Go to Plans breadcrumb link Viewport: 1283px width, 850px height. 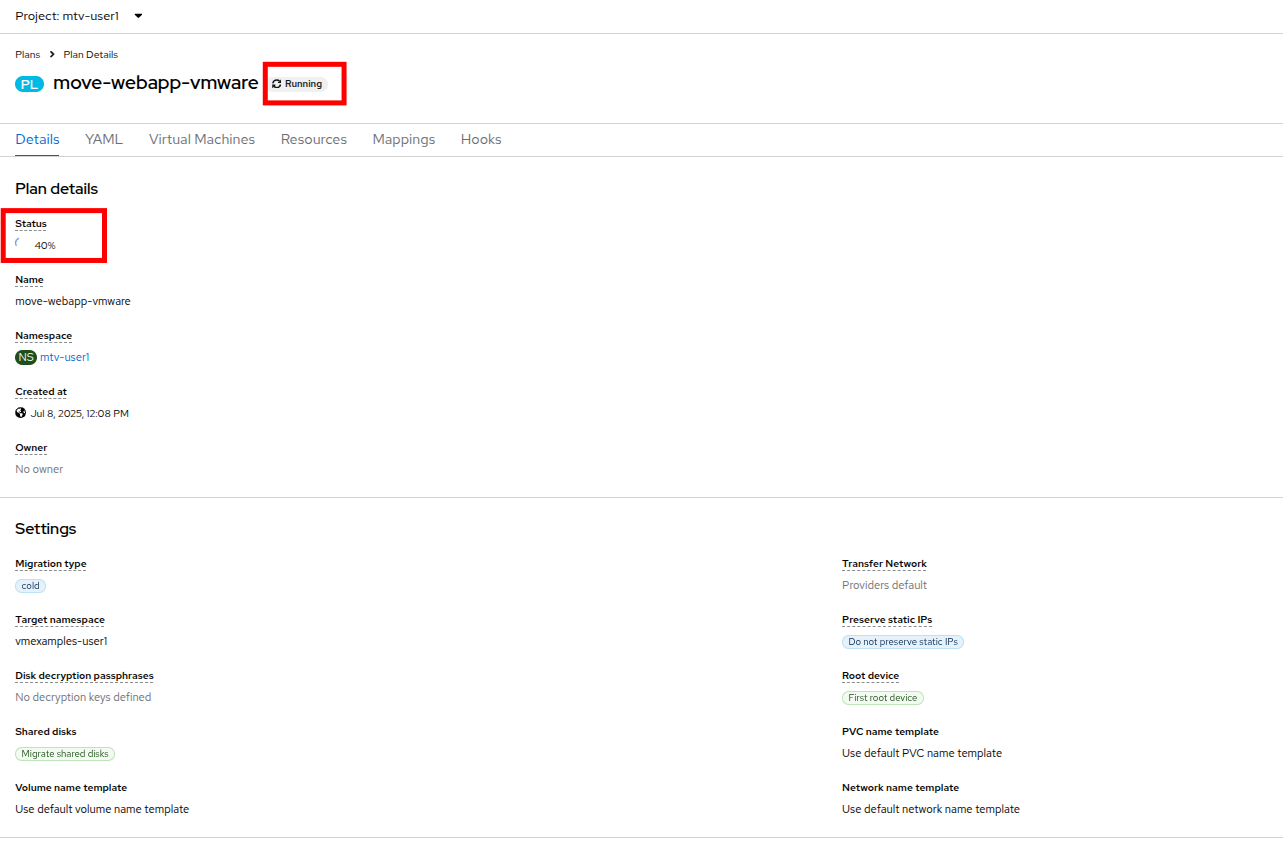coord(27,55)
